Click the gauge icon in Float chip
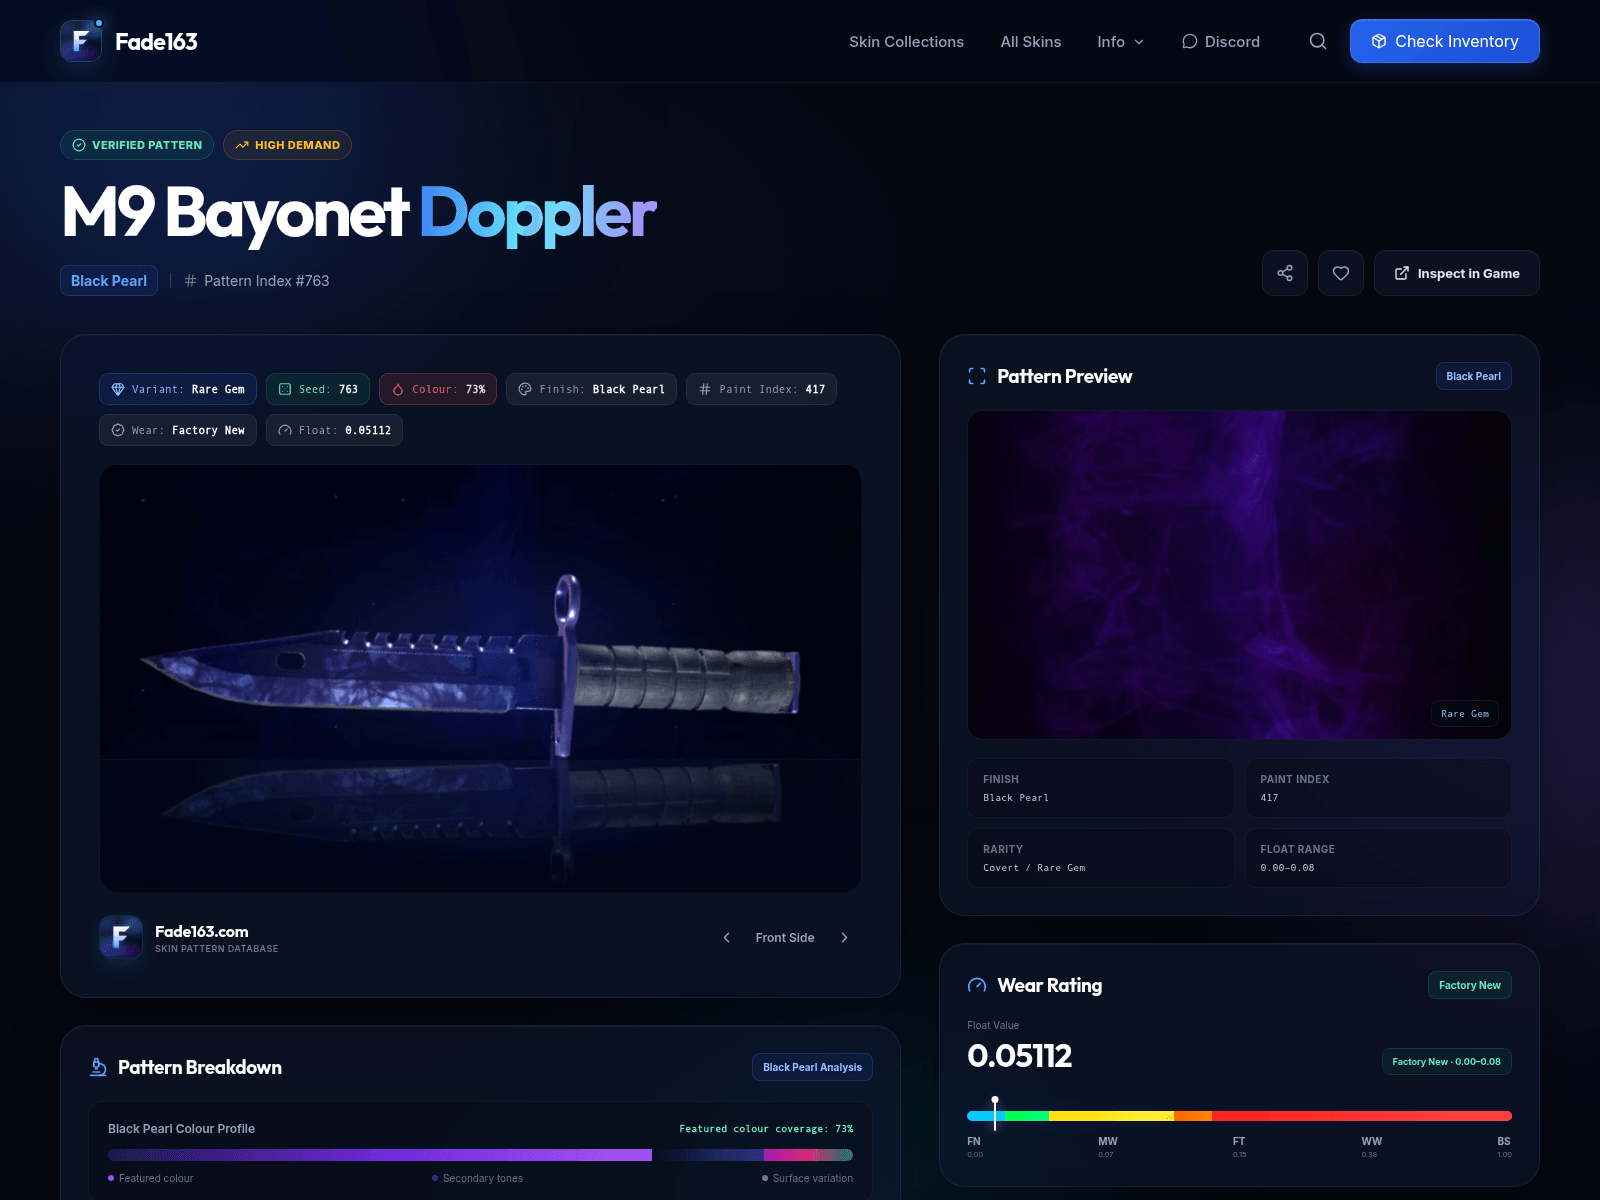Viewport: 1600px width, 1200px height. [x=285, y=430]
